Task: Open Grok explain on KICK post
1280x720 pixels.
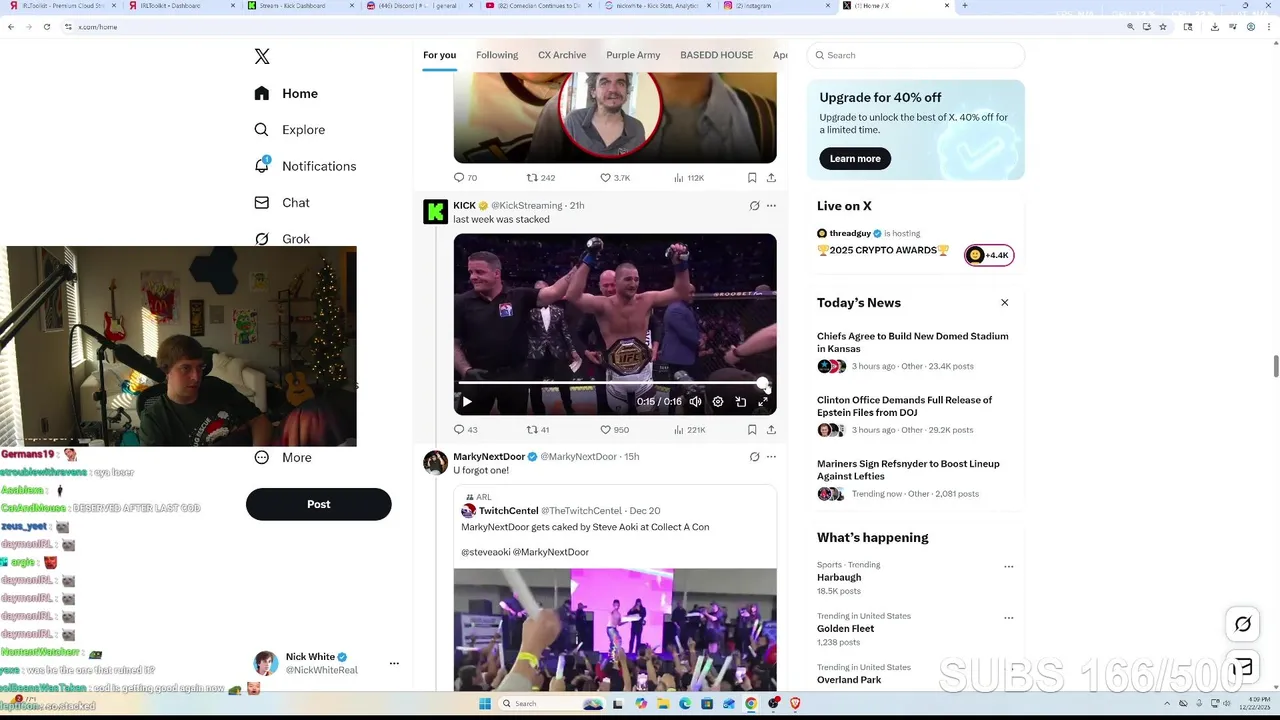Action: pos(754,205)
